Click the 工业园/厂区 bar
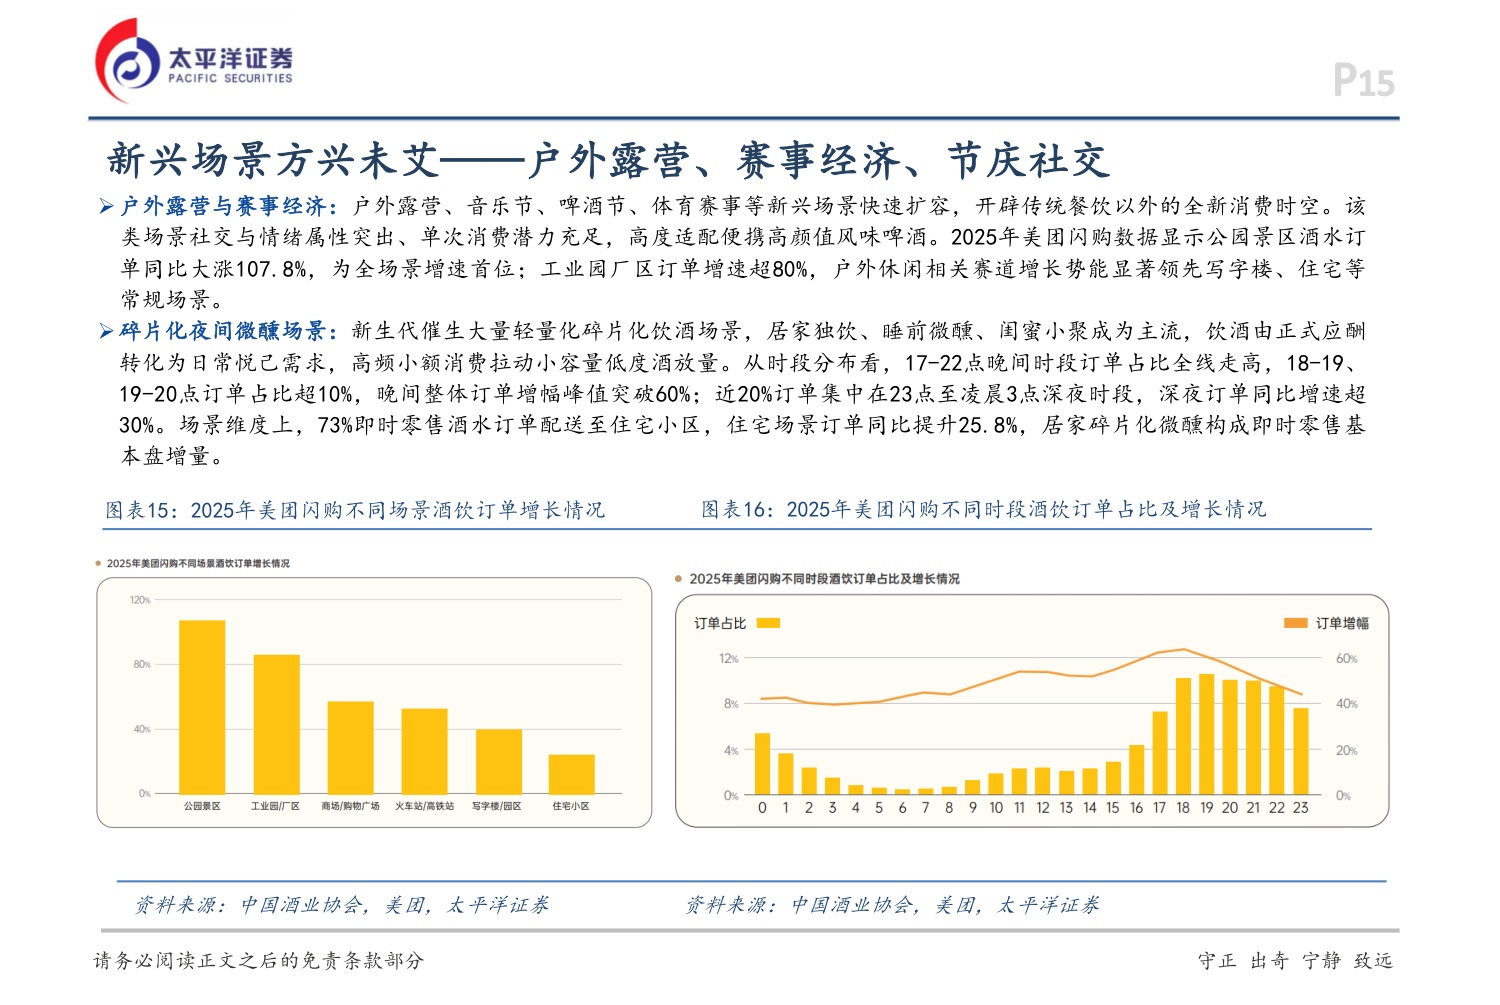Viewport: 1500px width, 1005px height. coord(277,724)
